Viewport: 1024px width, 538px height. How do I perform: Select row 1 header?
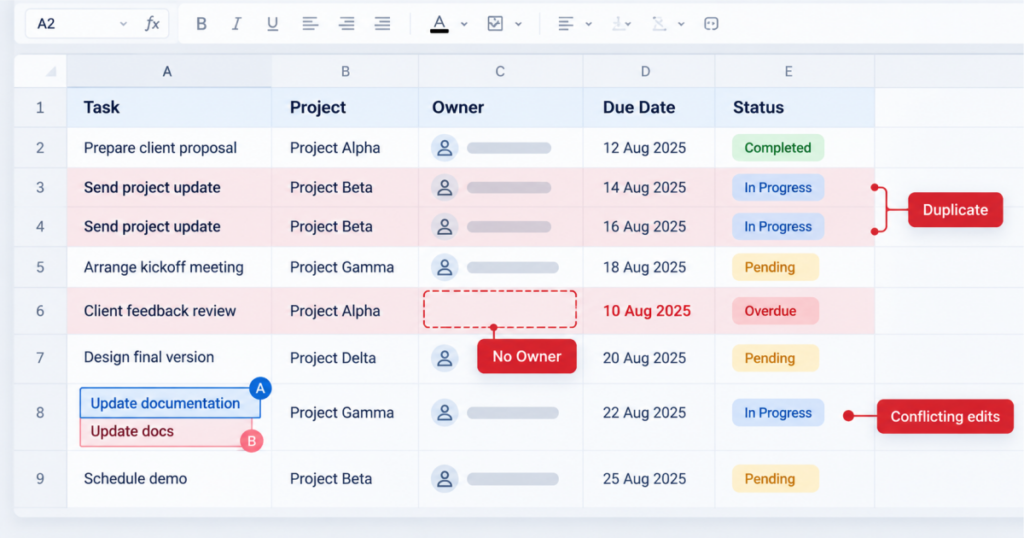(40, 107)
